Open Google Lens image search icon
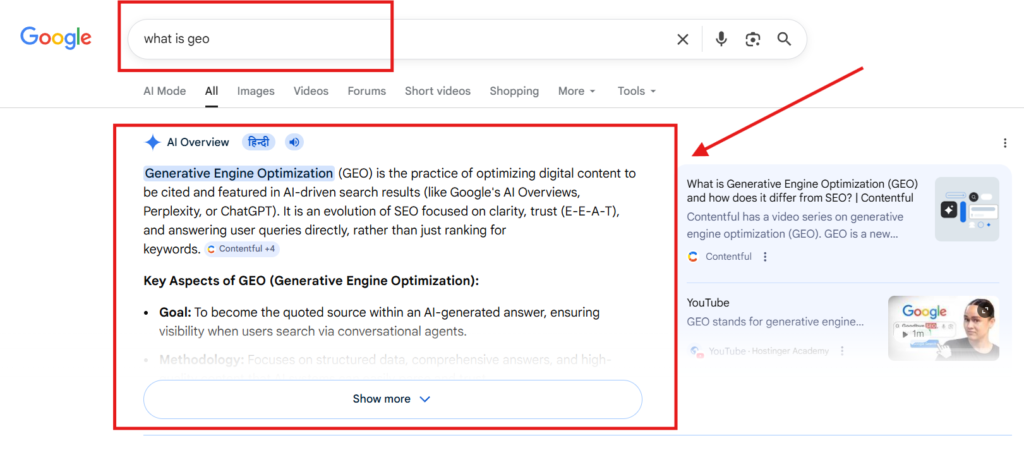Viewport: 1024px width, 462px height. click(x=752, y=39)
